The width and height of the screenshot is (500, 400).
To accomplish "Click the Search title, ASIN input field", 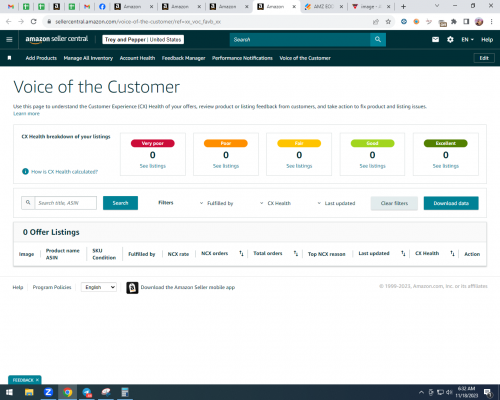I will pos(66,203).
